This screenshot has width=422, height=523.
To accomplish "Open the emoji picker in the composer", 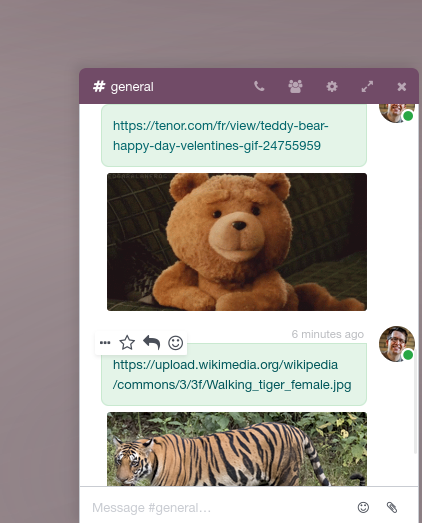I will coord(363,507).
